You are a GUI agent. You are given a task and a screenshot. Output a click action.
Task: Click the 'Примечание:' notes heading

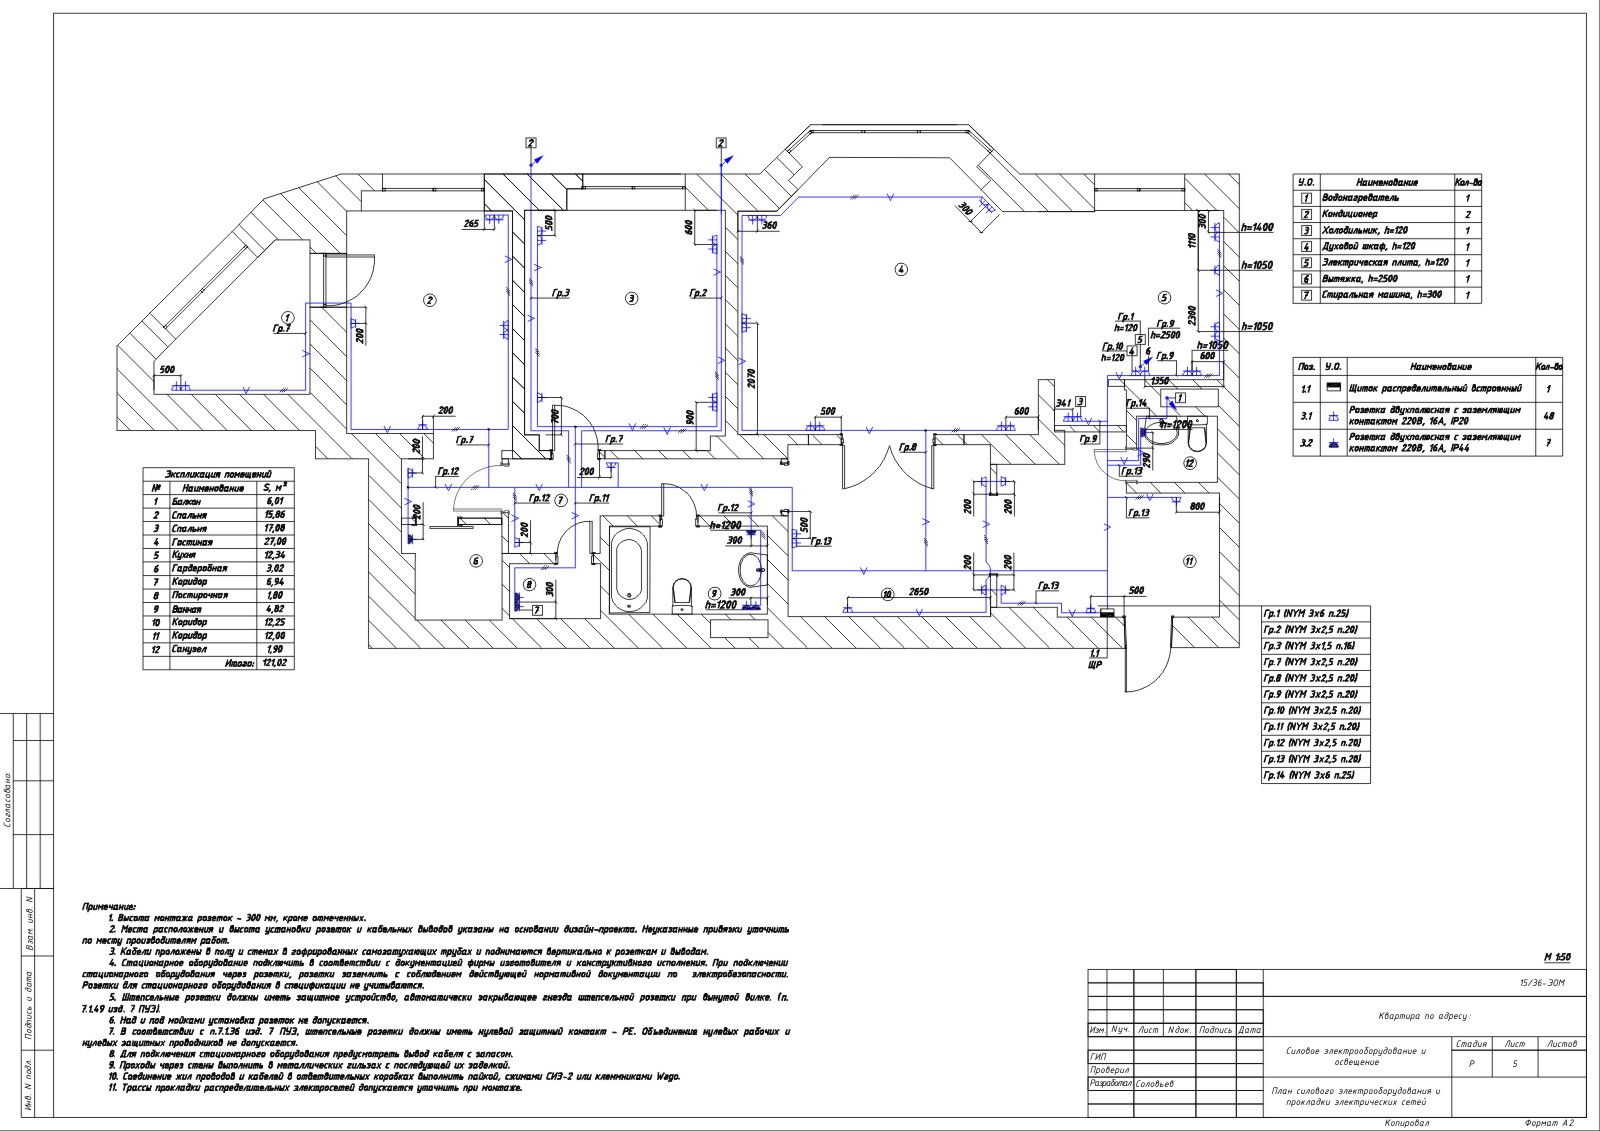tap(109, 905)
